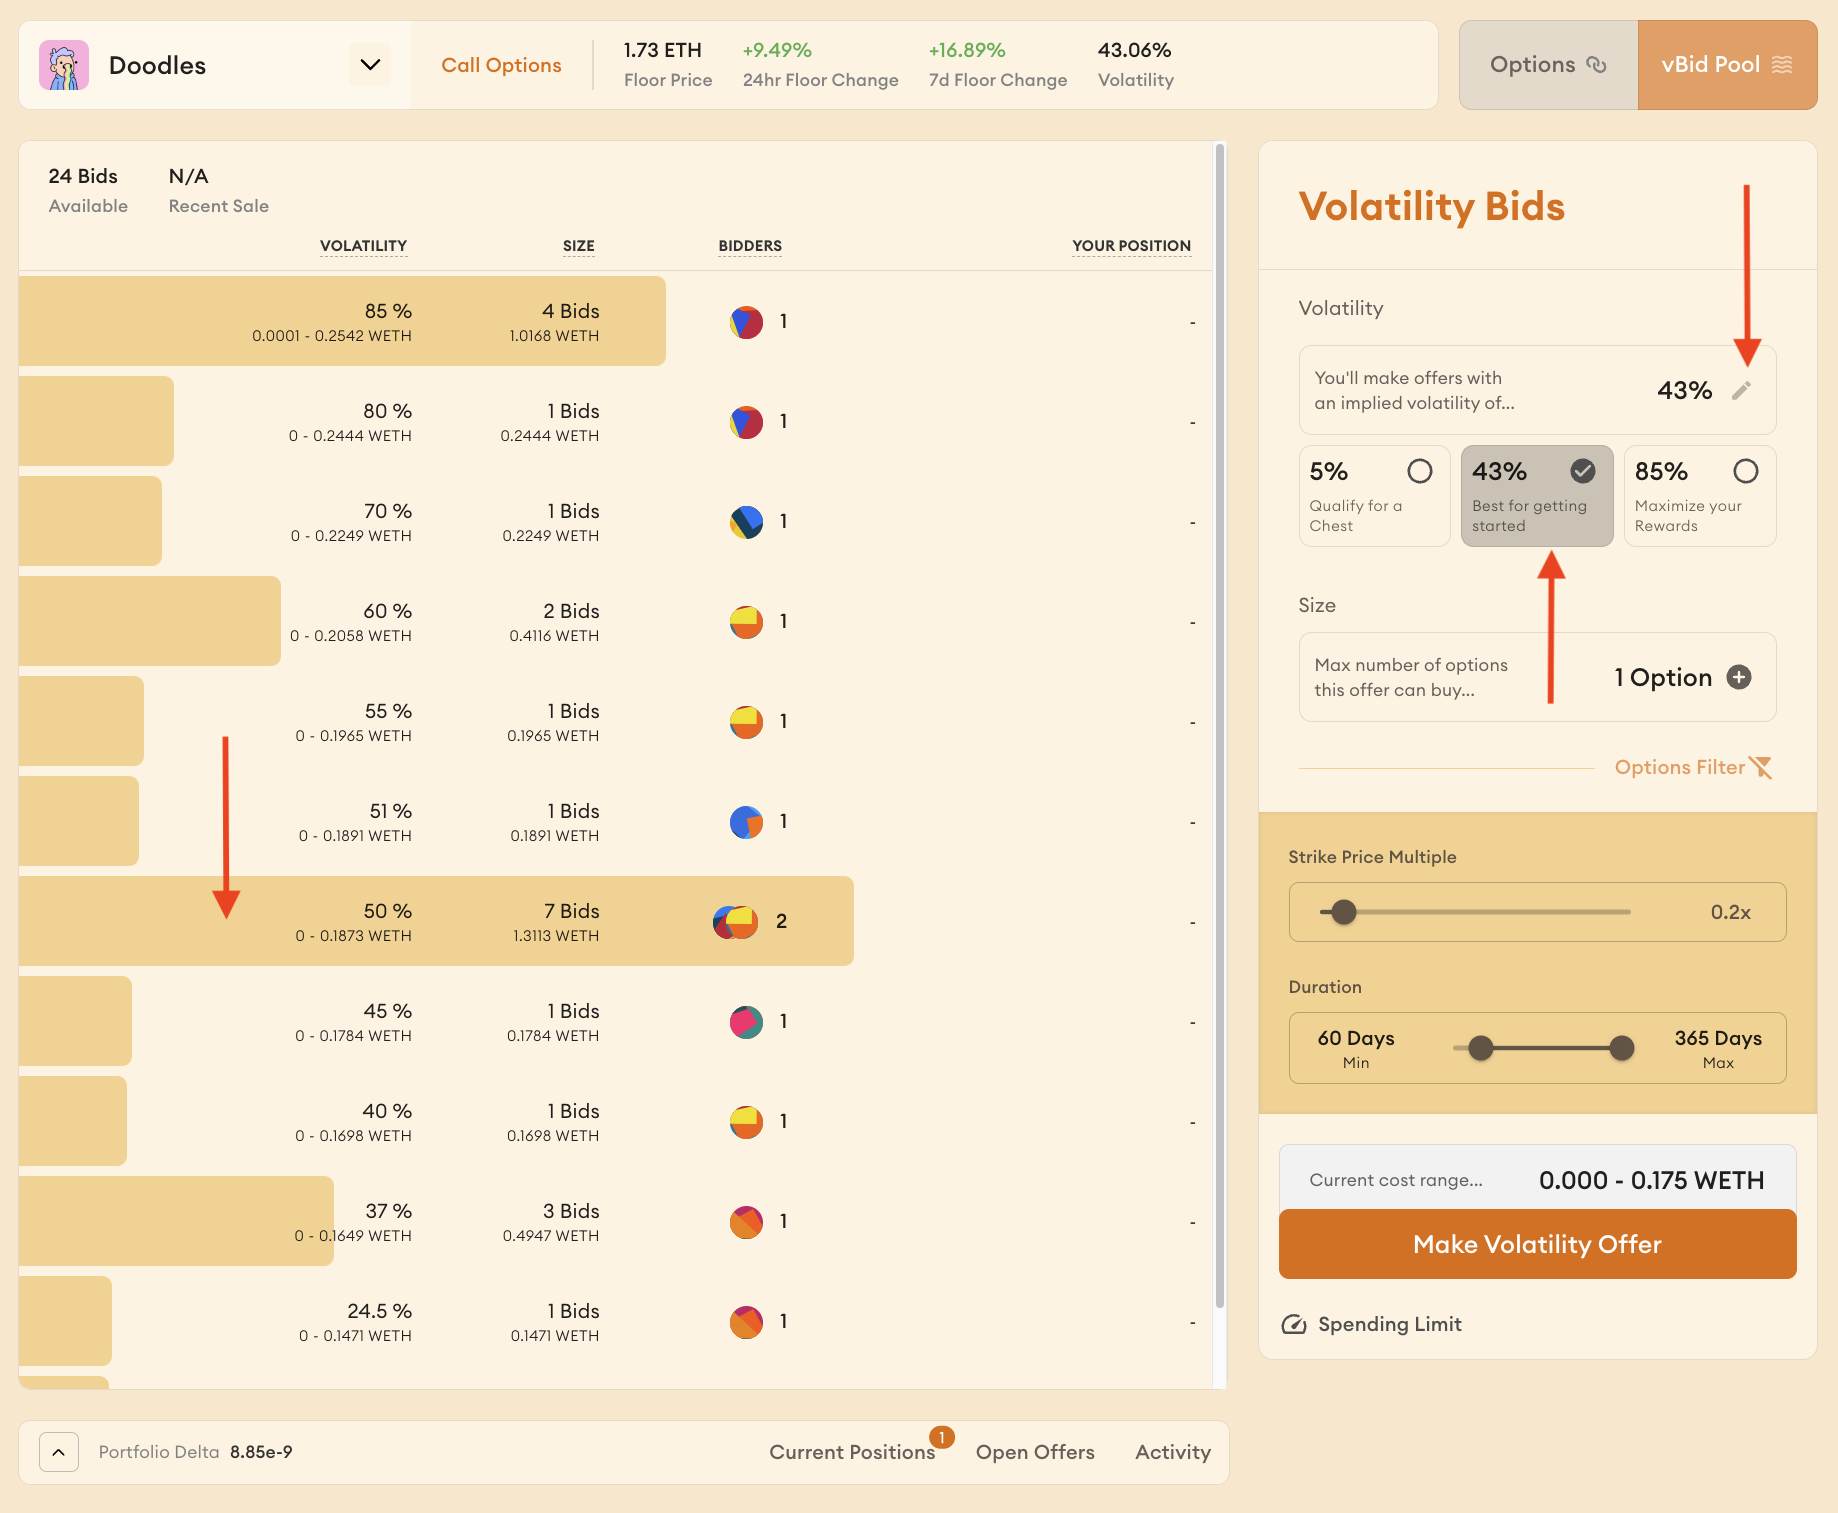The width and height of the screenshot is (1838, 1513).
Task: Click the bidder avatar in the 55 % row
Action: point(746,722)
